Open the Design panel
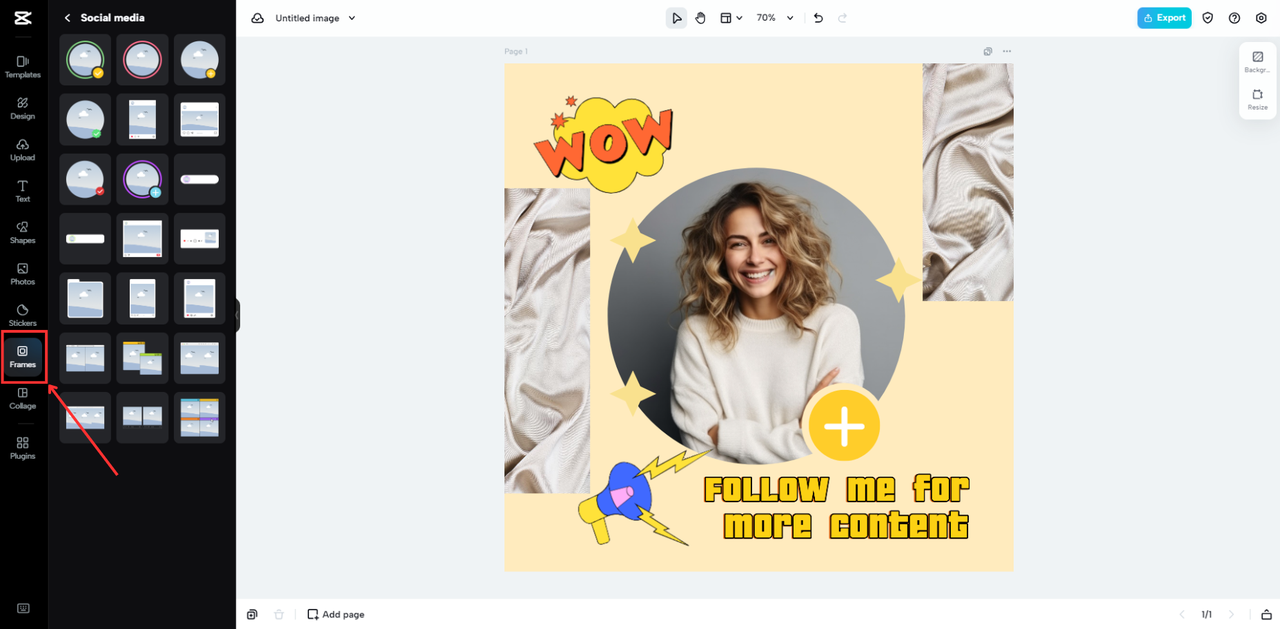 (22, 108)
